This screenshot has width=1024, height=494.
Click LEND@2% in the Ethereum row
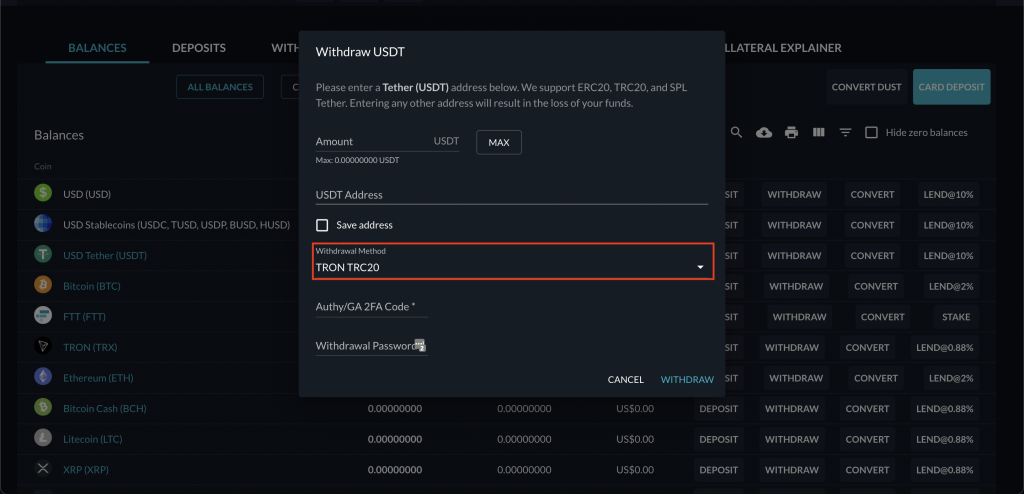[x=952, y=378]
